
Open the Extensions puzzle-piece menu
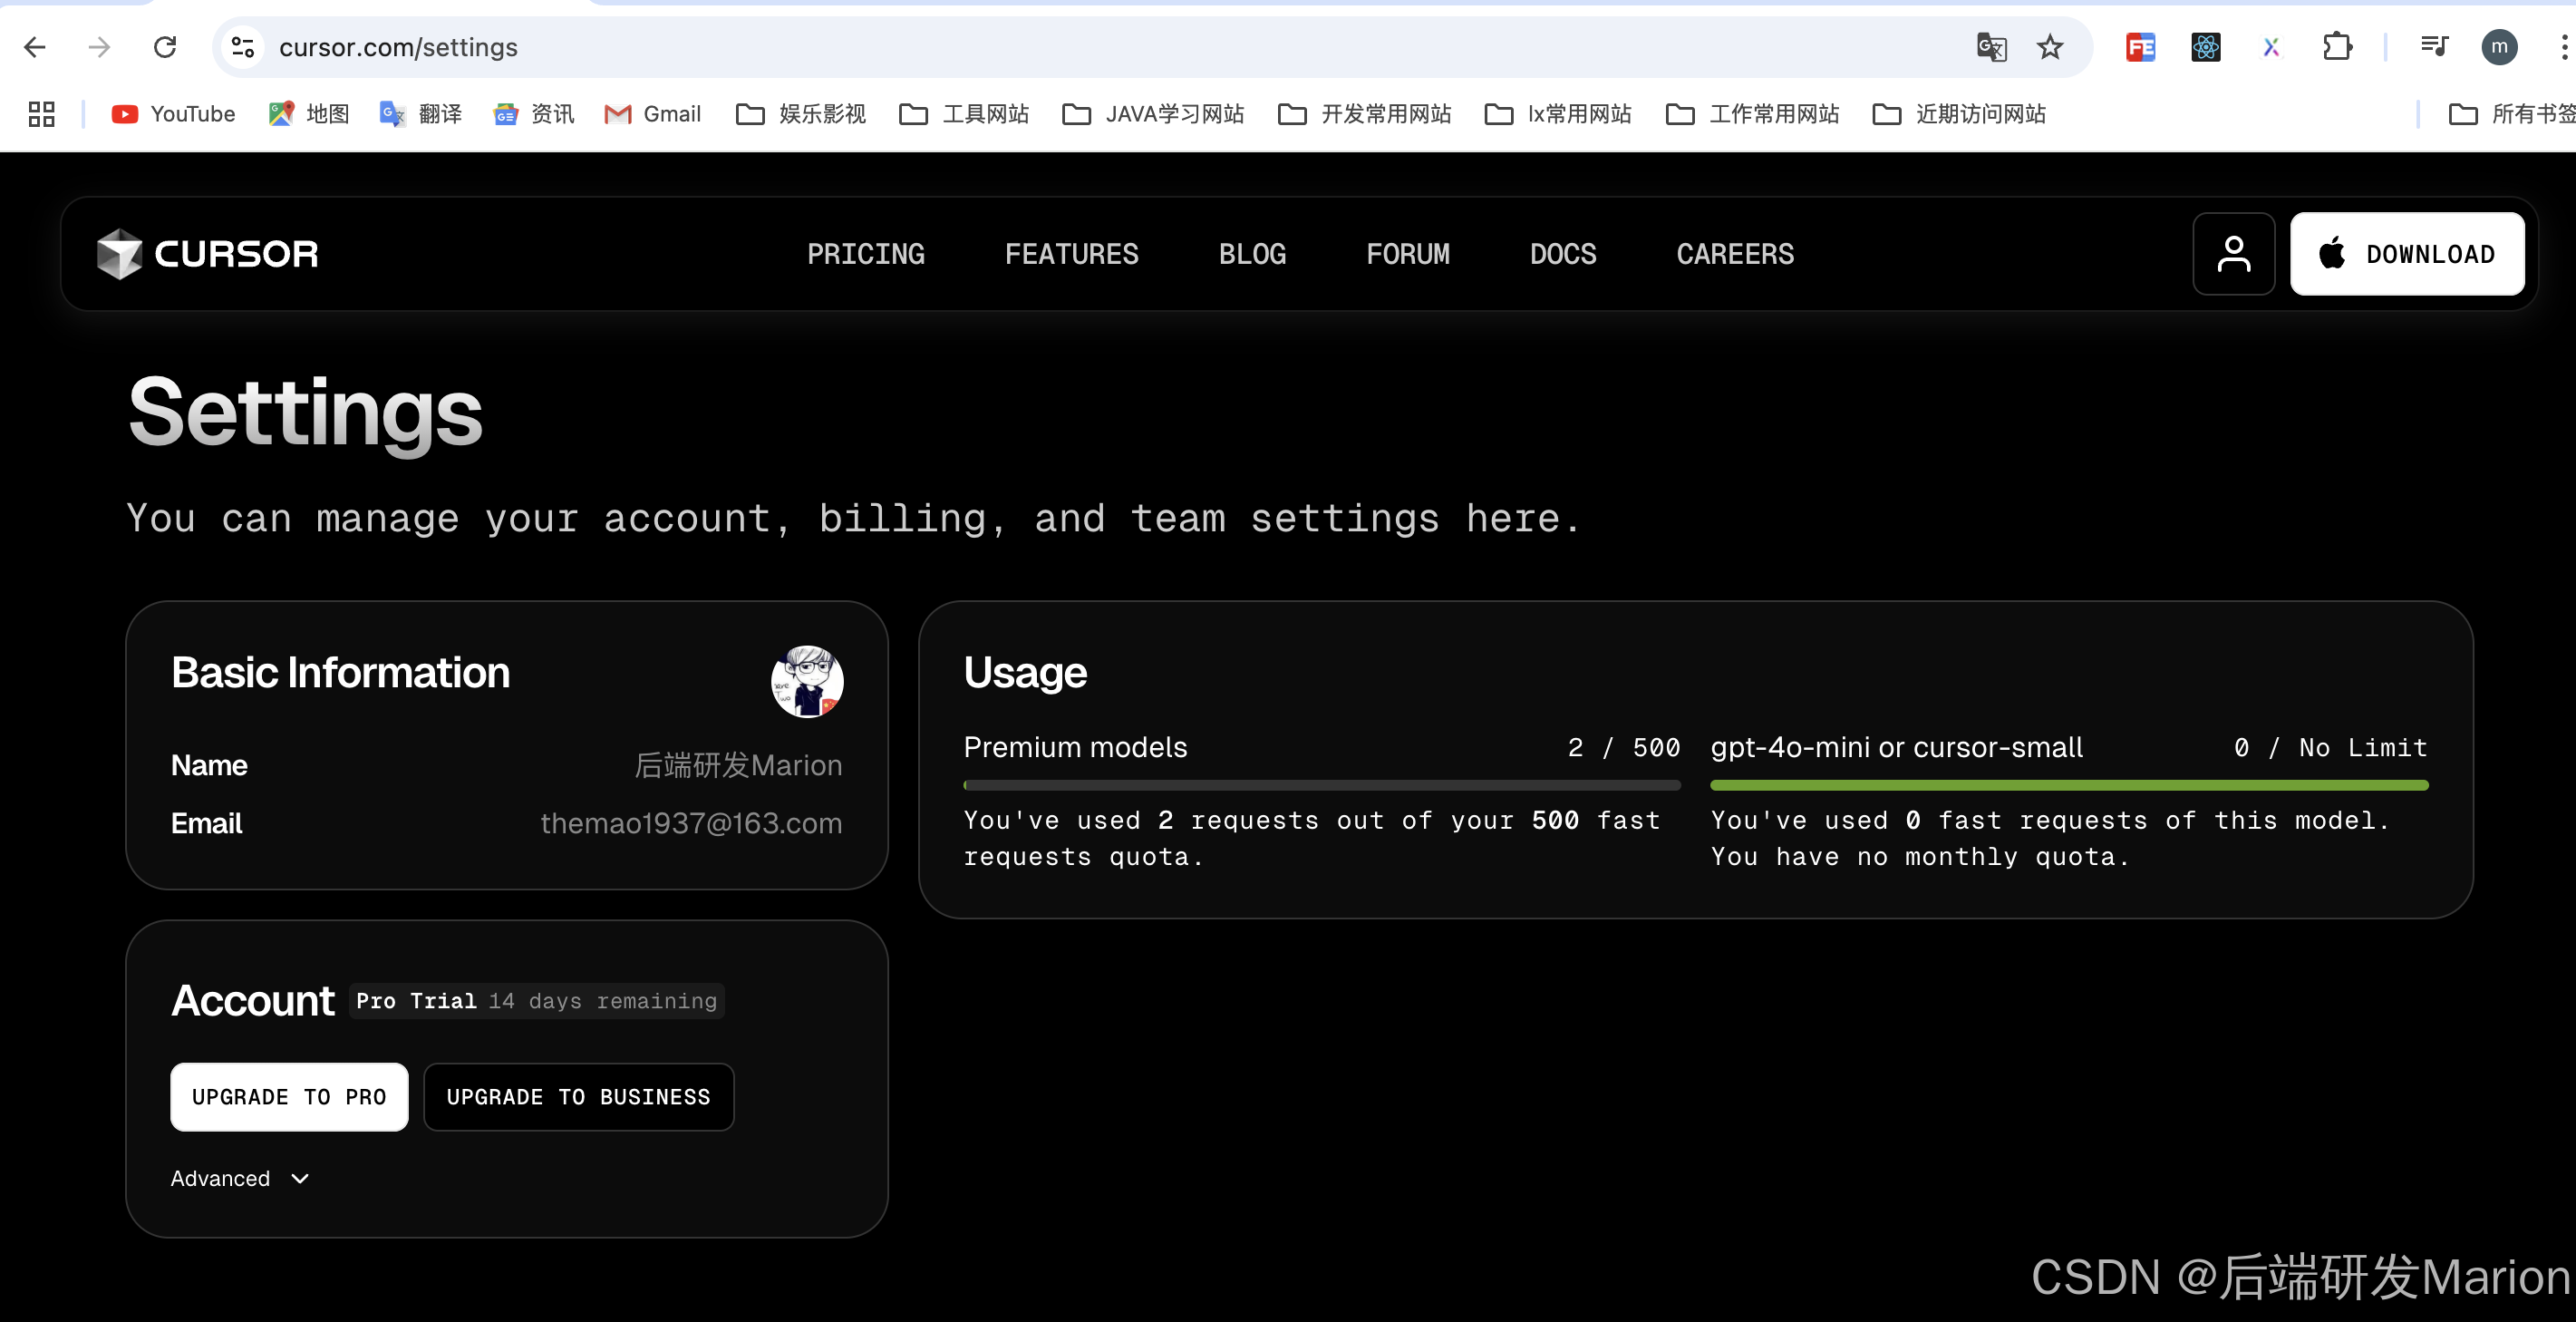pos(2337,47)
